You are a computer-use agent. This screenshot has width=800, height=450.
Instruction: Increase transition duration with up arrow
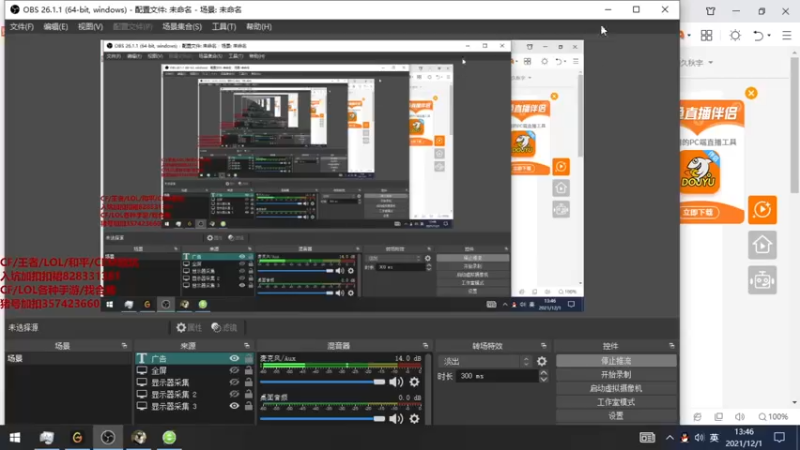coord(544,373)
